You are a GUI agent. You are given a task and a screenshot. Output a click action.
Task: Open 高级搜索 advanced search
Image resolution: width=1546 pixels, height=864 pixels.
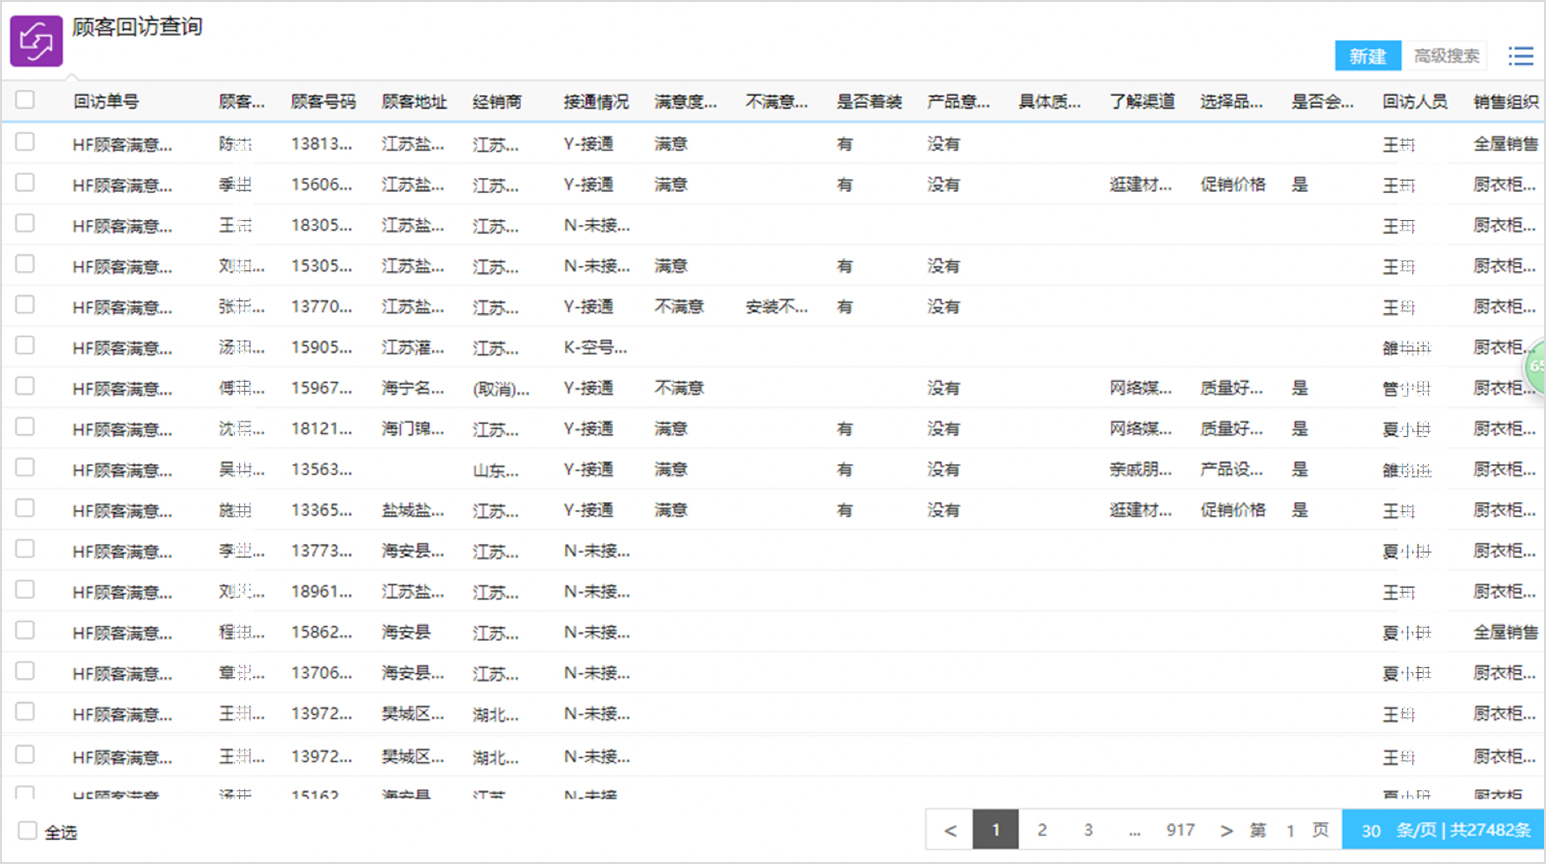click(1446, 56)
